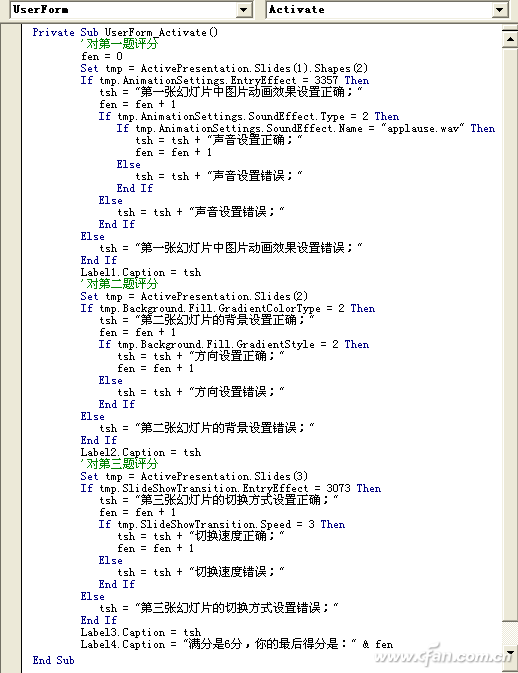Click the line '第三张幻灯片的切换方式设置正确'
This screenshot has height=673, width=518.
[219, 500]
